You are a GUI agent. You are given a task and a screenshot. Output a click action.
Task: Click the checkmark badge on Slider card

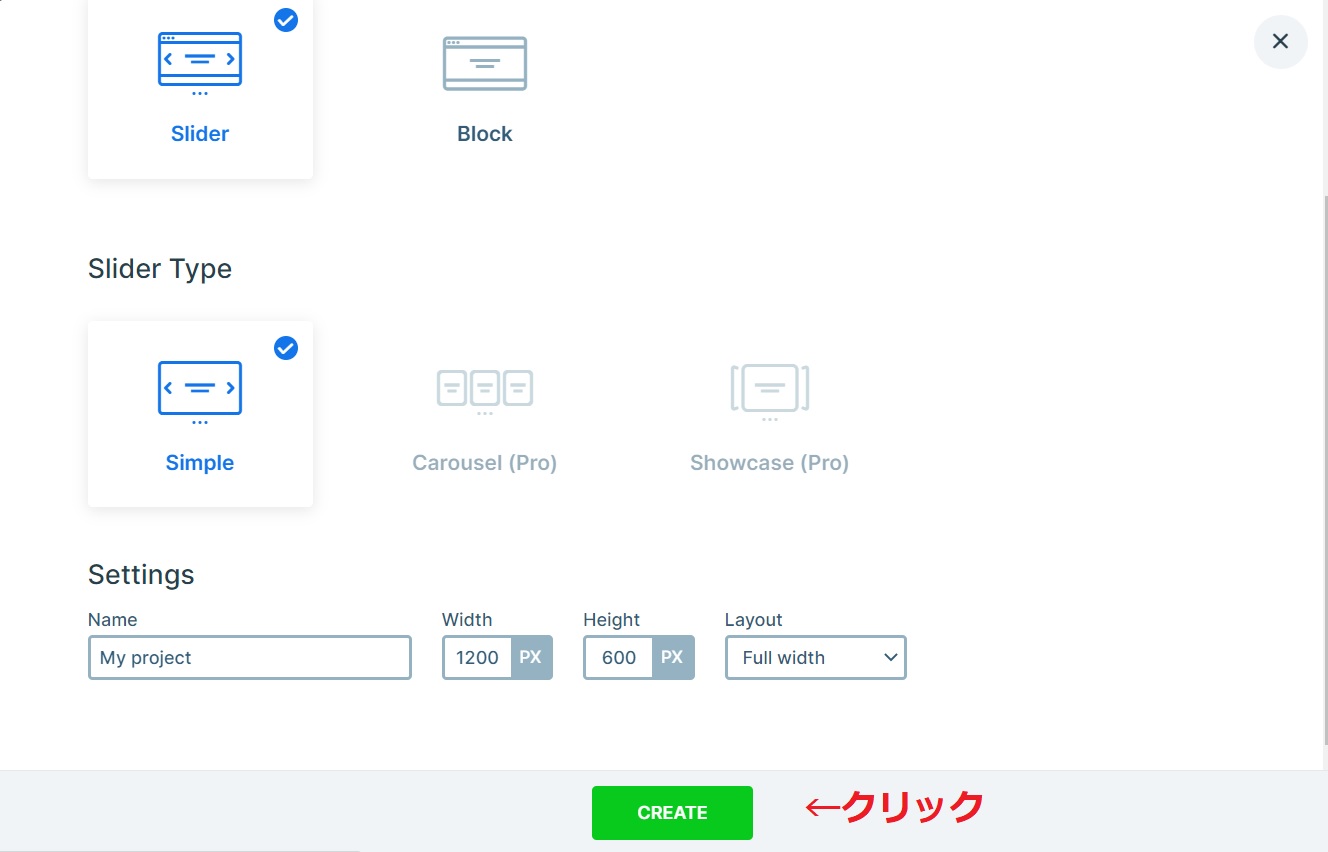pos(286,20)
